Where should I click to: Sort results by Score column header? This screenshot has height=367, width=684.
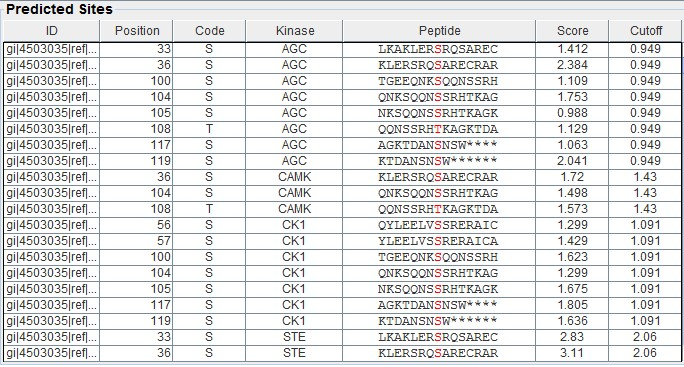coord(572,31)
